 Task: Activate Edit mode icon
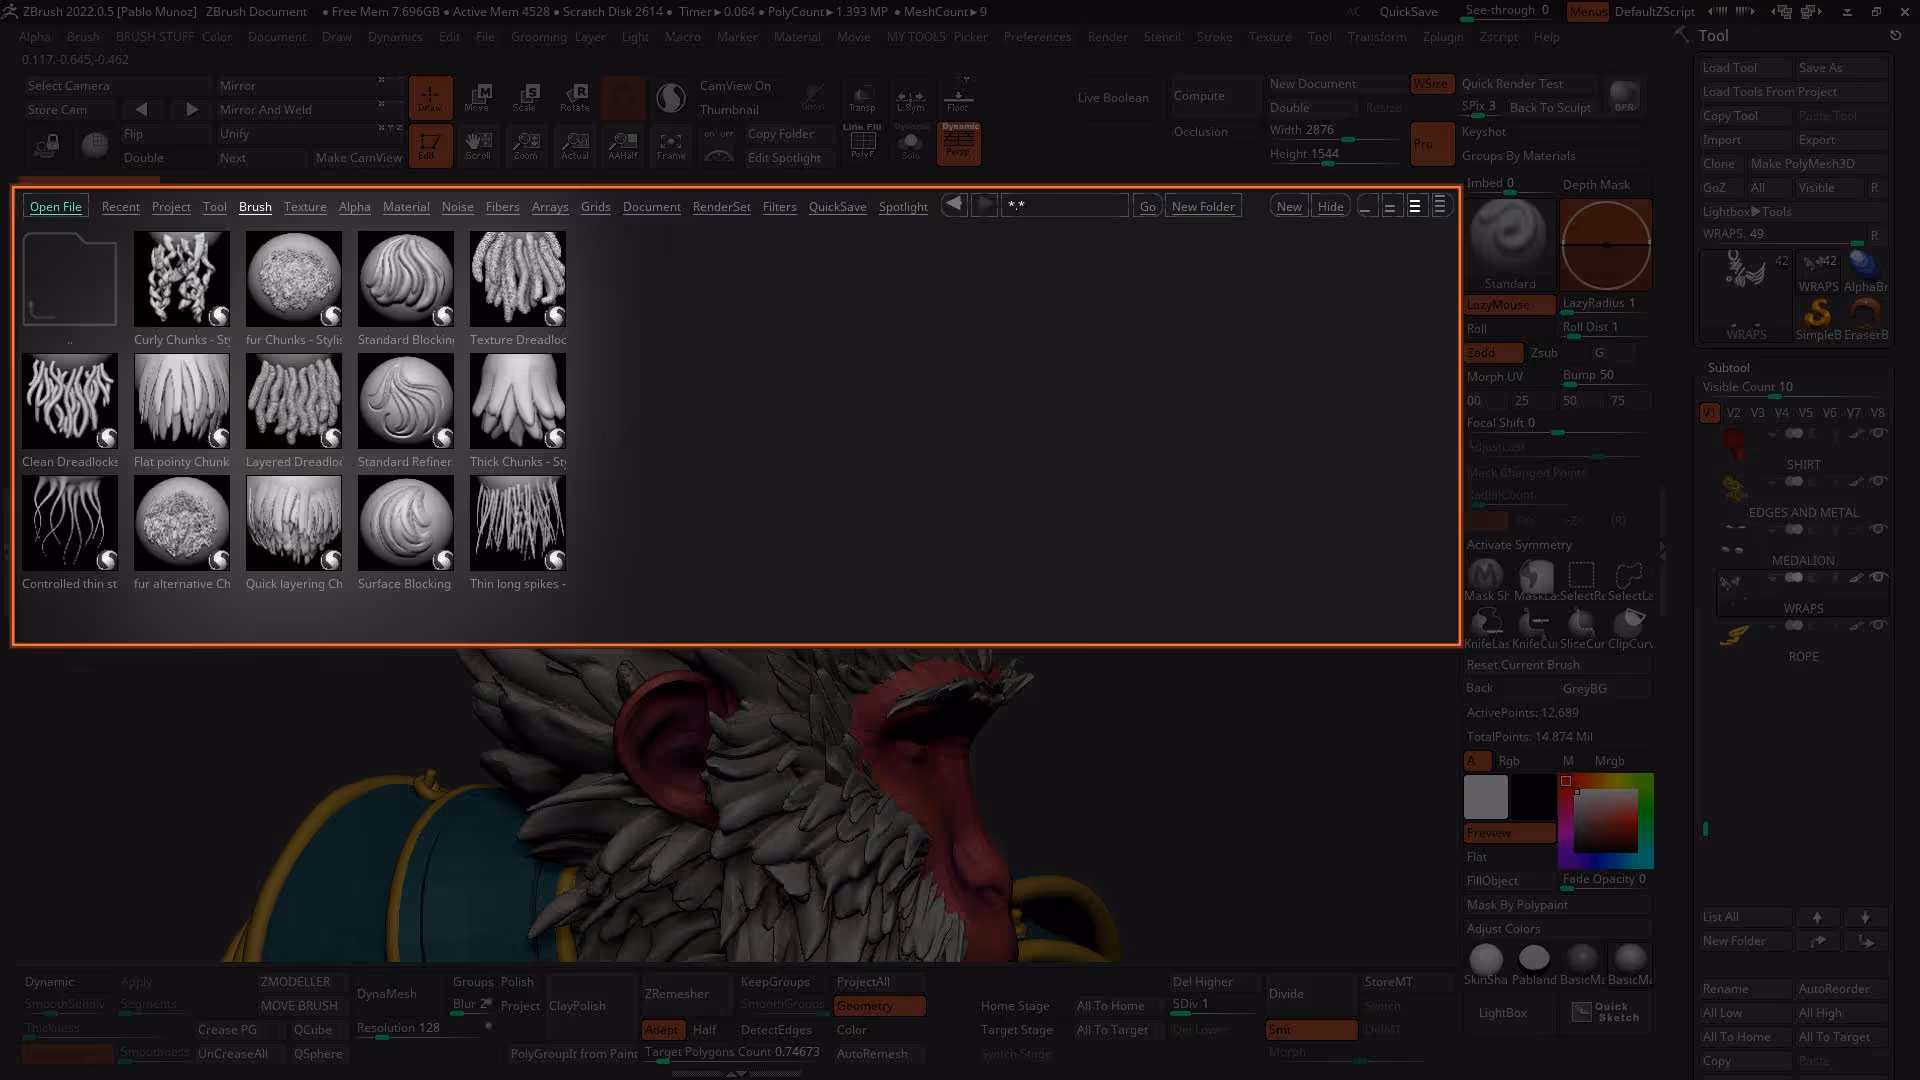click(430, 145)
